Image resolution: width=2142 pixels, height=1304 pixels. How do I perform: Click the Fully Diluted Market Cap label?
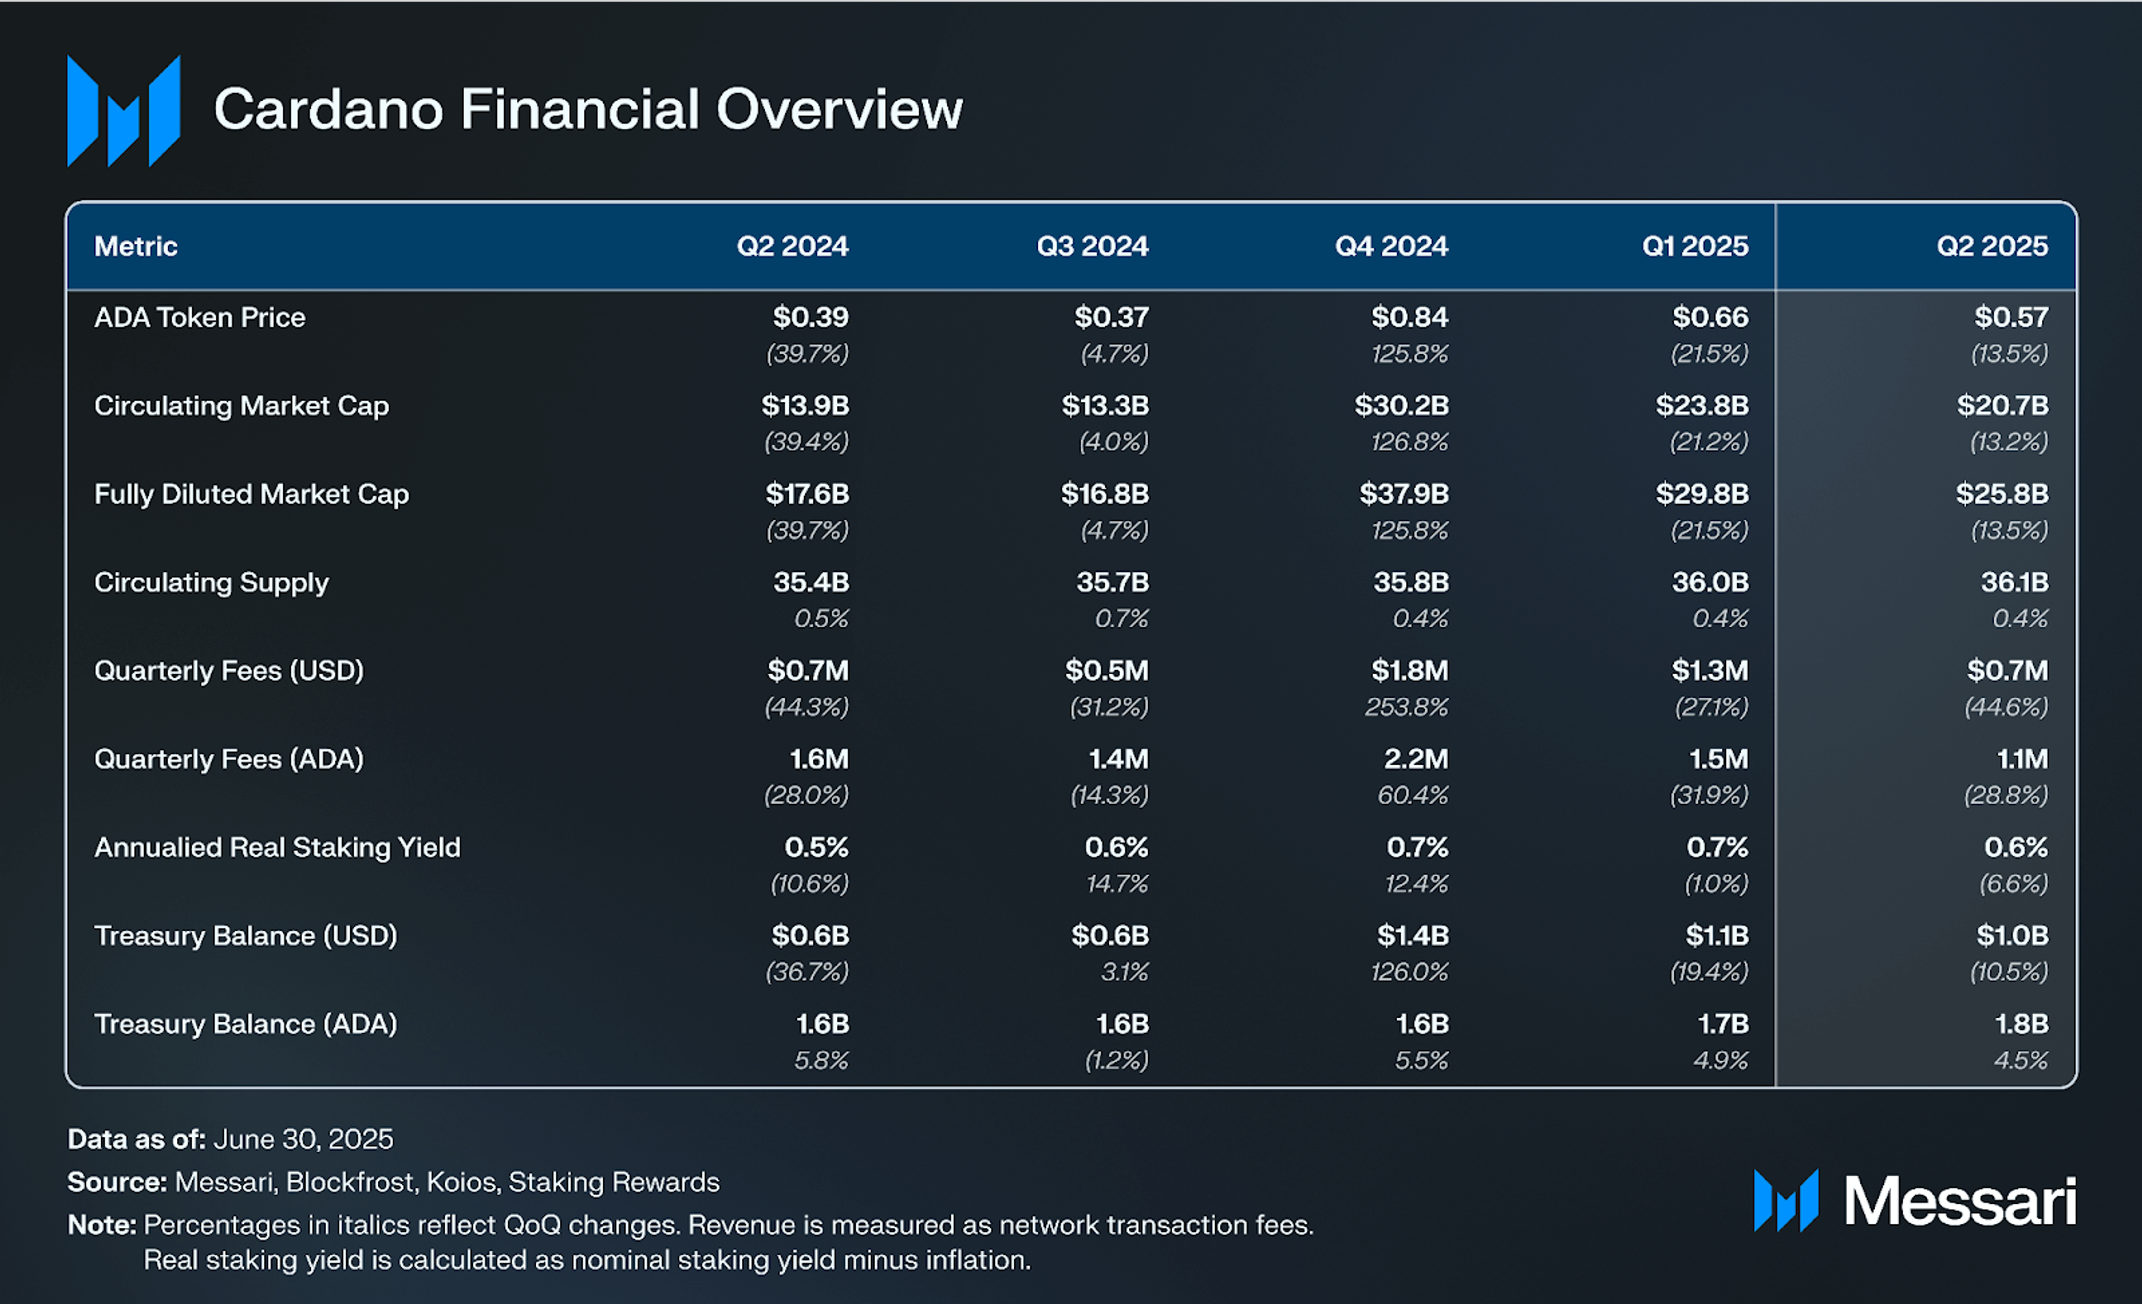tap(251, 494)
